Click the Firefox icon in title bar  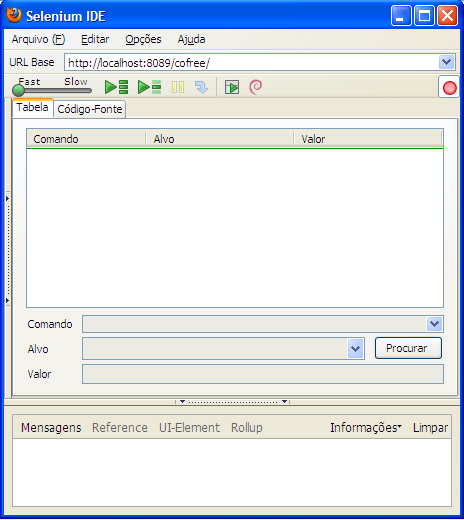point(14,15)
